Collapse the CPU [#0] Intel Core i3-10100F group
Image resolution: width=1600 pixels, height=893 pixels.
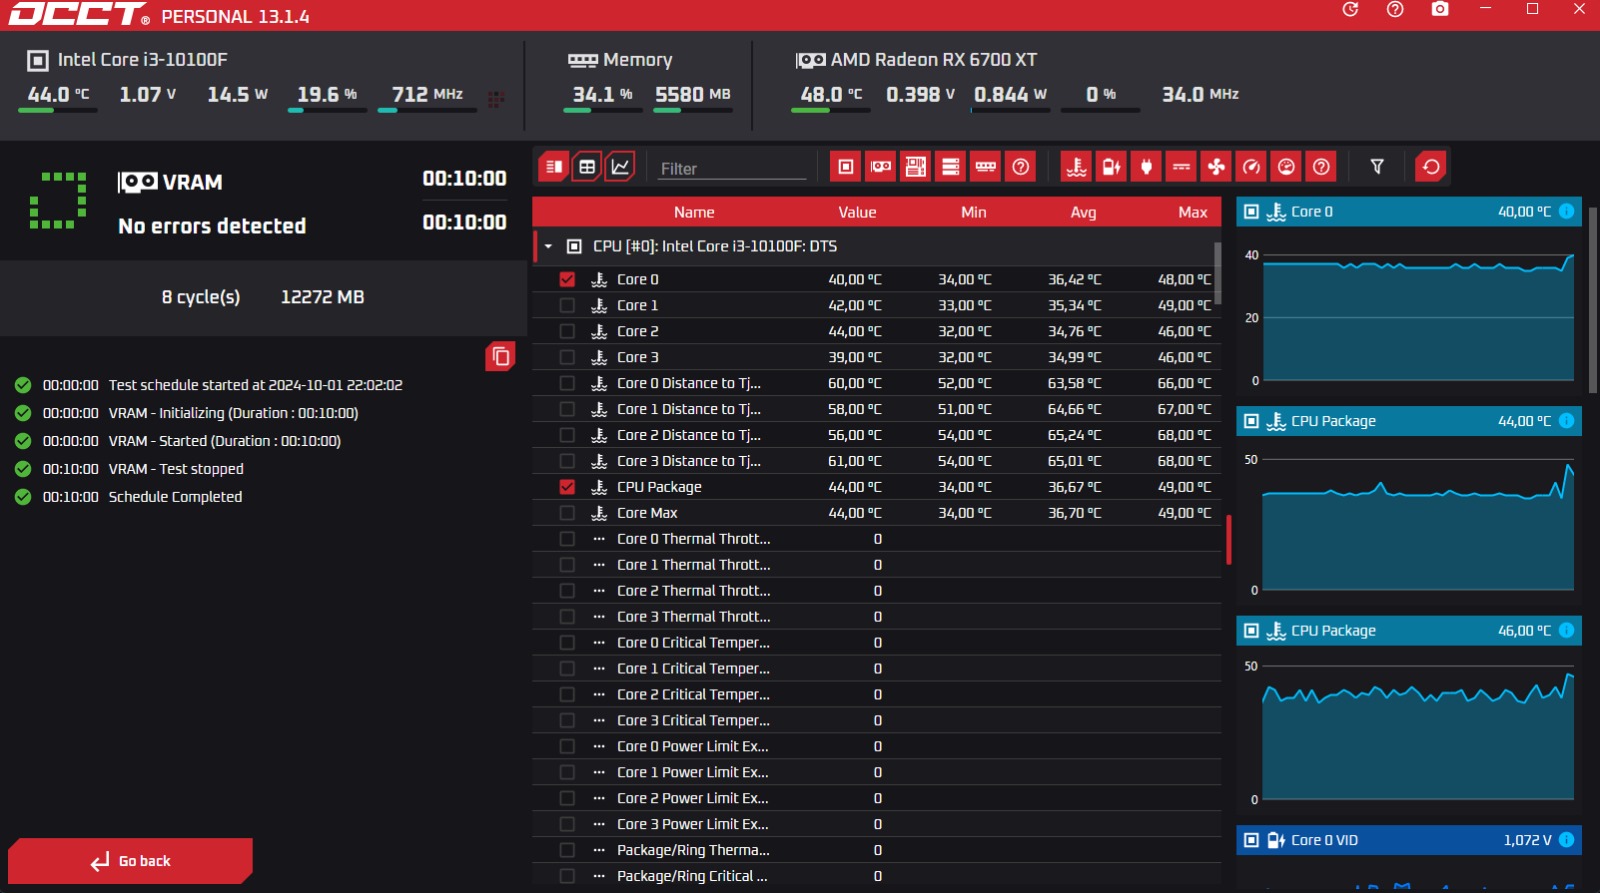coord(548,246)
